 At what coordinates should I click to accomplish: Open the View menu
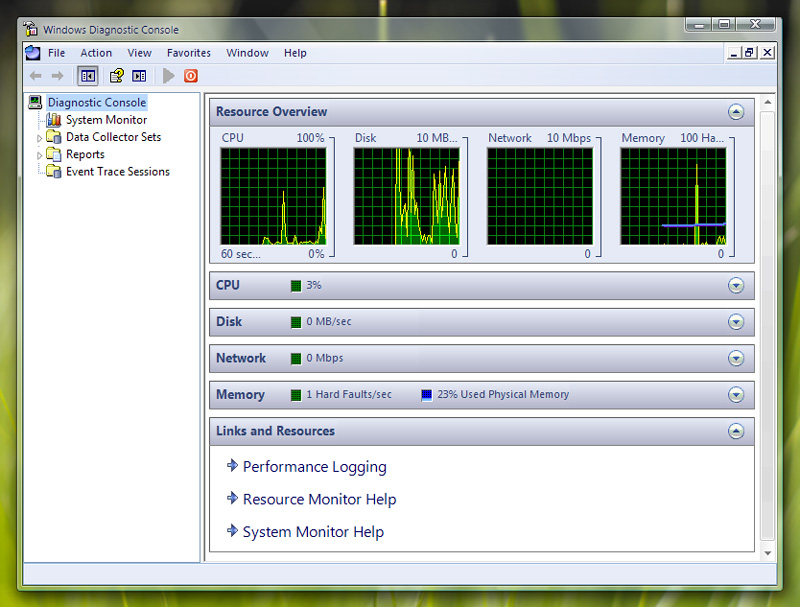[139, 53]
